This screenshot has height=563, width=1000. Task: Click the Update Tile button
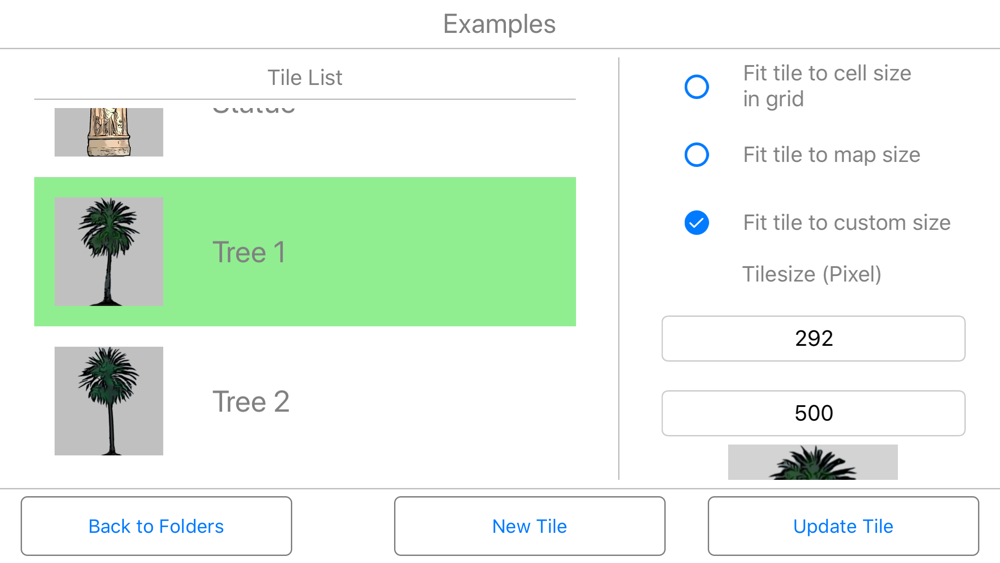[x=843, y=526]
